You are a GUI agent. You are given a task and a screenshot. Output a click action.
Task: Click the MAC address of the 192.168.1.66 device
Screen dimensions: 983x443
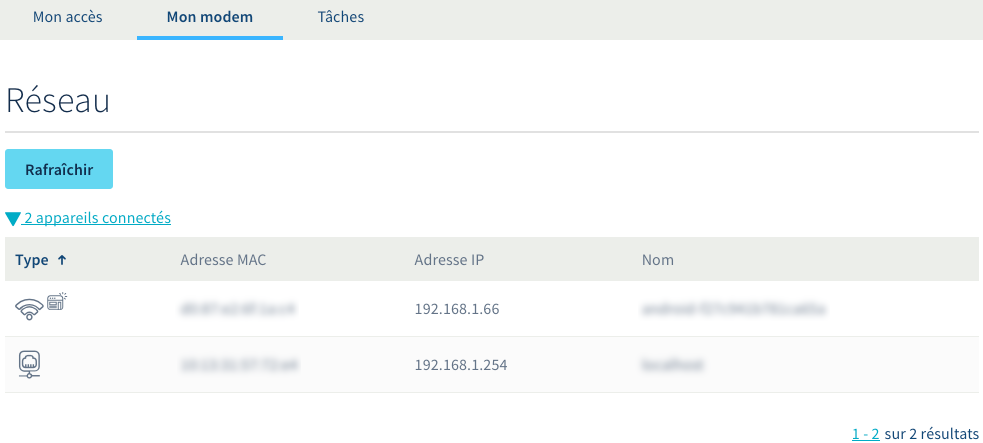coord(240,309)
